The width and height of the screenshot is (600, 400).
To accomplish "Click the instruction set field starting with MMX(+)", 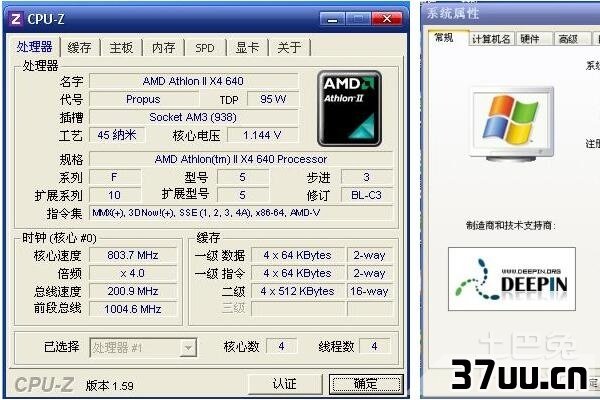I will 241,213.
